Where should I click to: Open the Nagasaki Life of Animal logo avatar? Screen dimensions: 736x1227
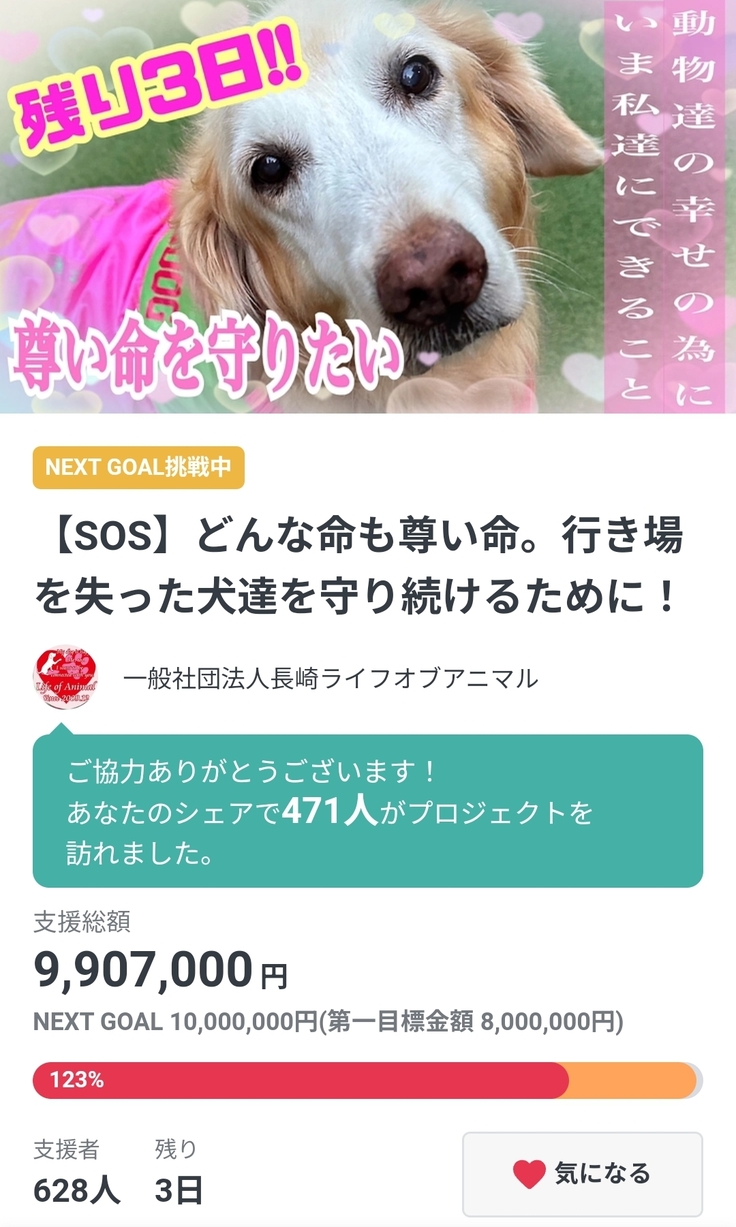point(65,678)
